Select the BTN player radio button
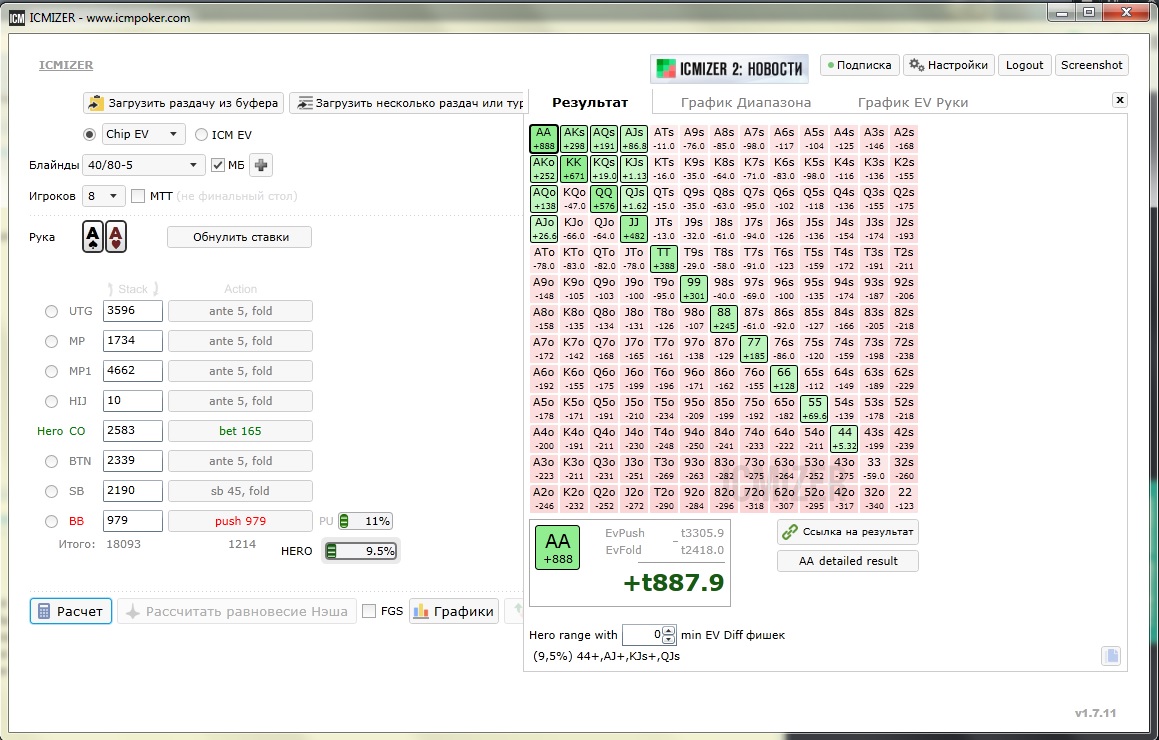The height and width of the screenshot is (740, 1159). (51, 461)
